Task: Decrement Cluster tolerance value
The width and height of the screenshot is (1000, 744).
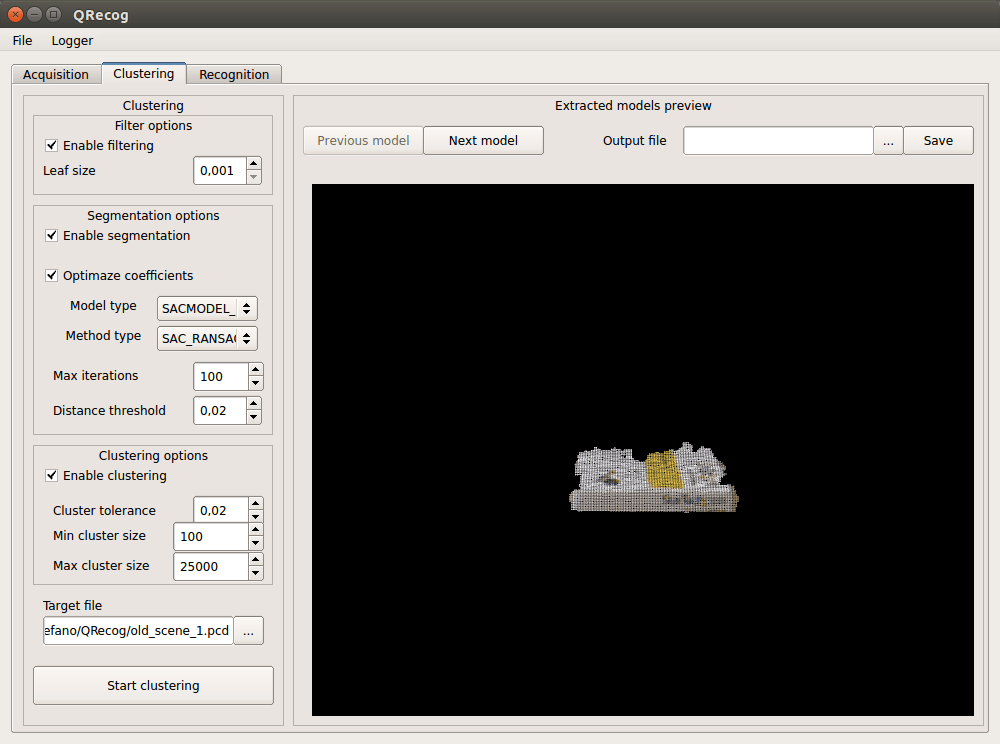Action: 255,516
